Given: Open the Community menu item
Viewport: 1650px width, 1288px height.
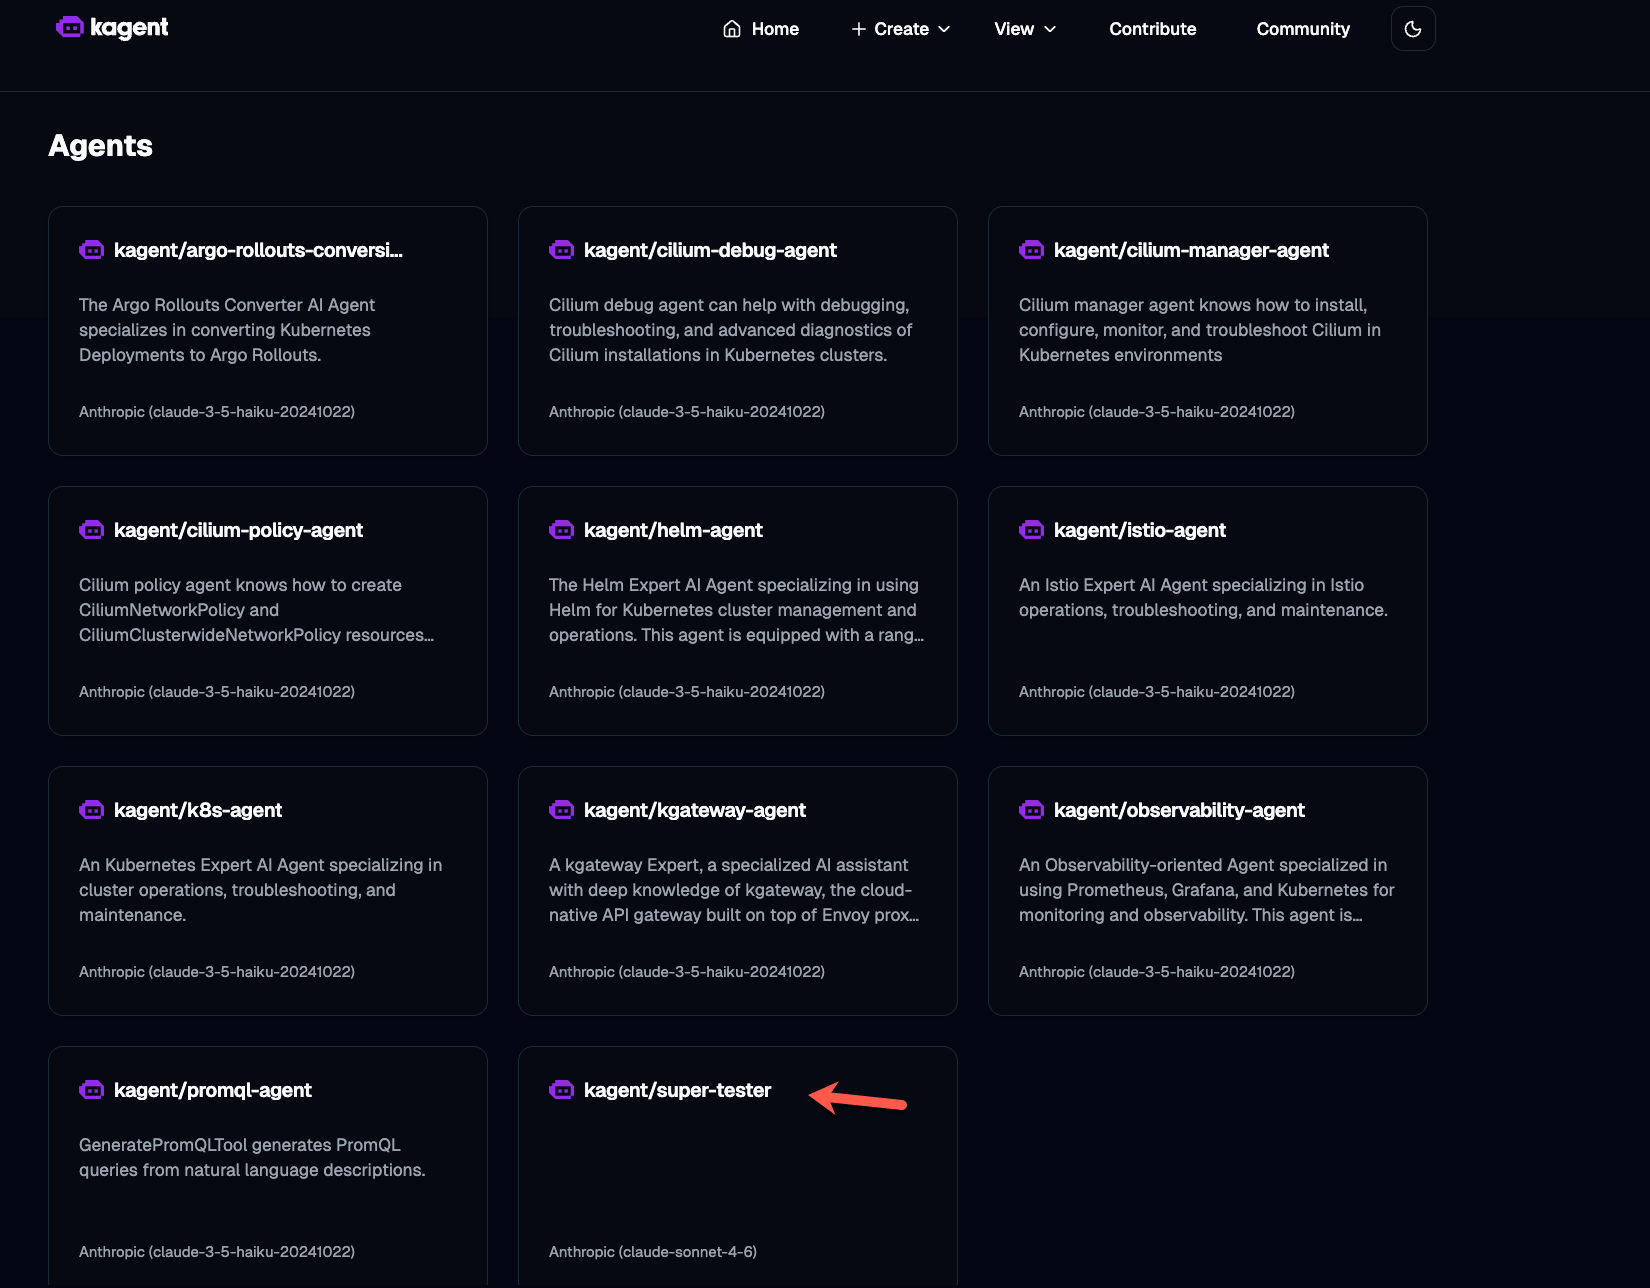Looking at the screenshot, I should [1302, 29].
